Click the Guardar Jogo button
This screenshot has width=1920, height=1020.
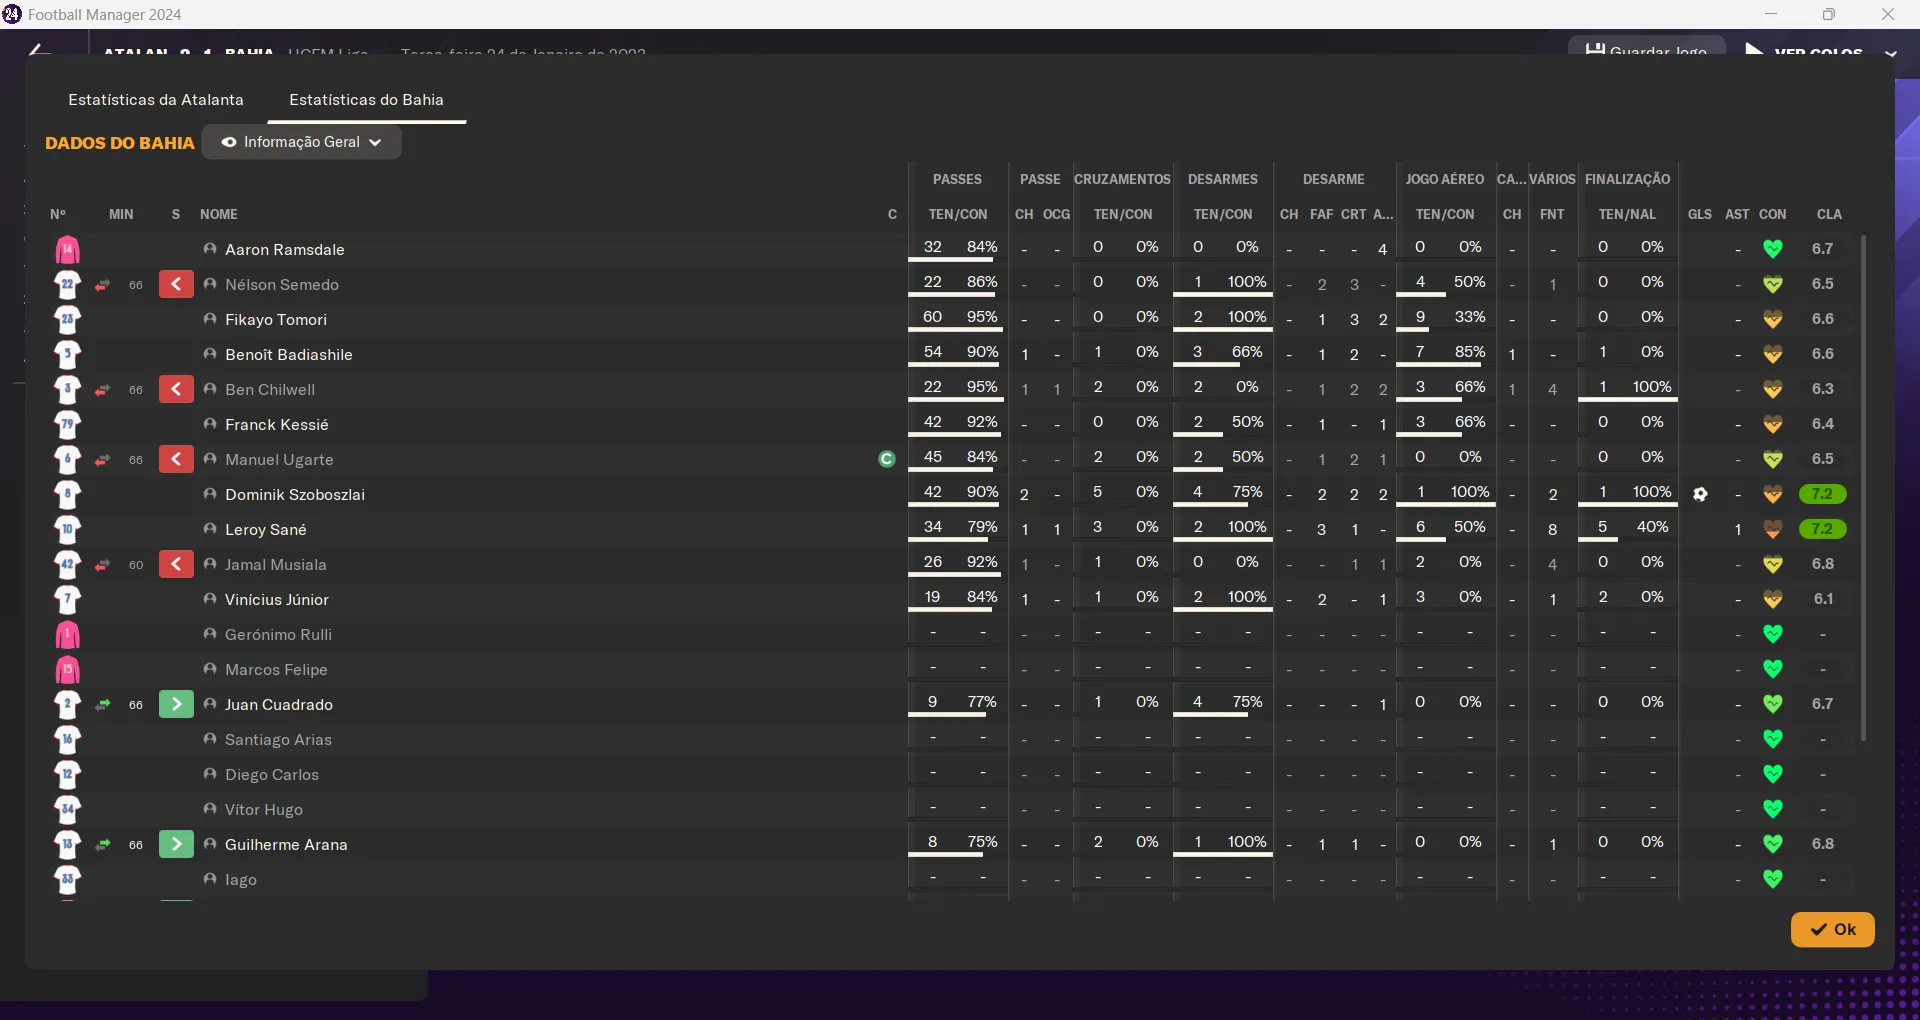coord(1647,48)
